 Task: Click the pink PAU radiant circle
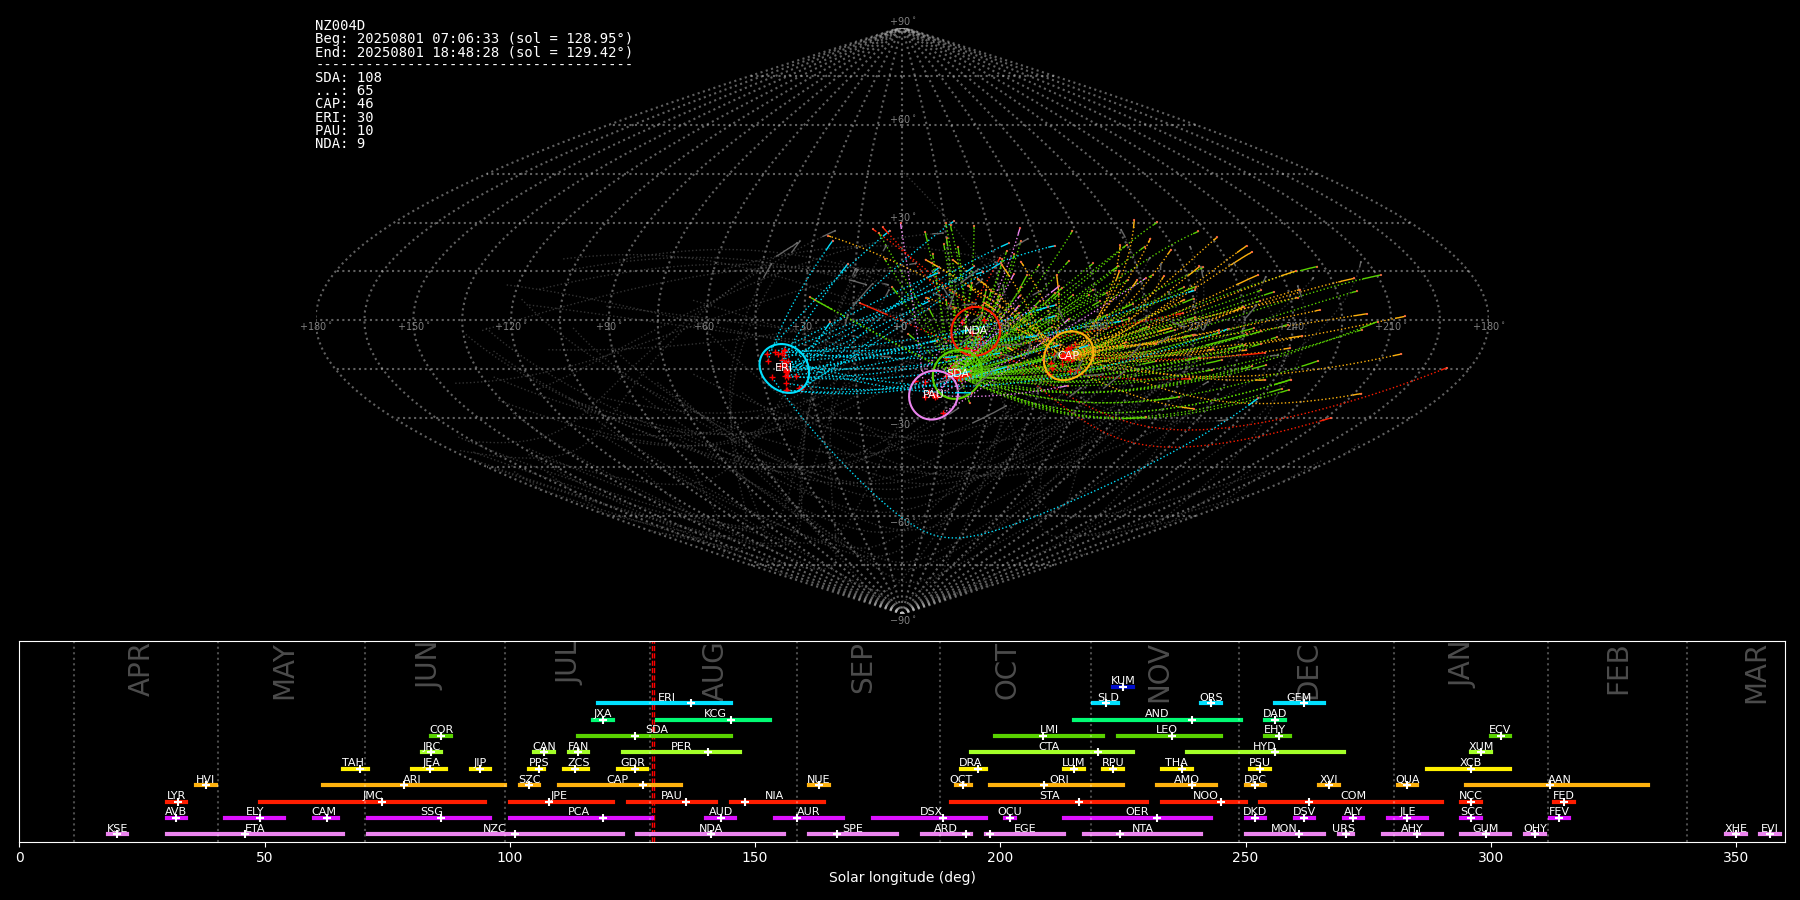point(933,395)
